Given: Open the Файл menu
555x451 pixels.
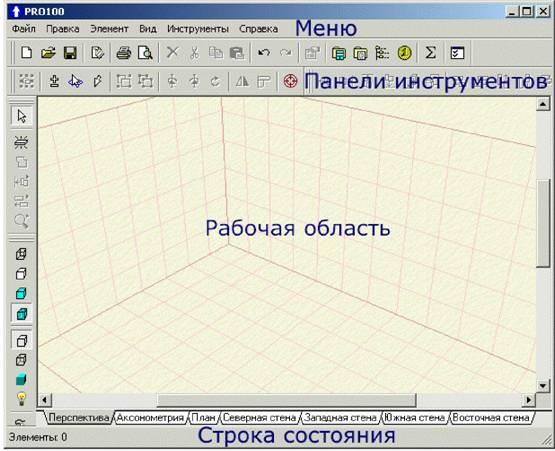Looking at the screenshot, I should tap(24, 29).
